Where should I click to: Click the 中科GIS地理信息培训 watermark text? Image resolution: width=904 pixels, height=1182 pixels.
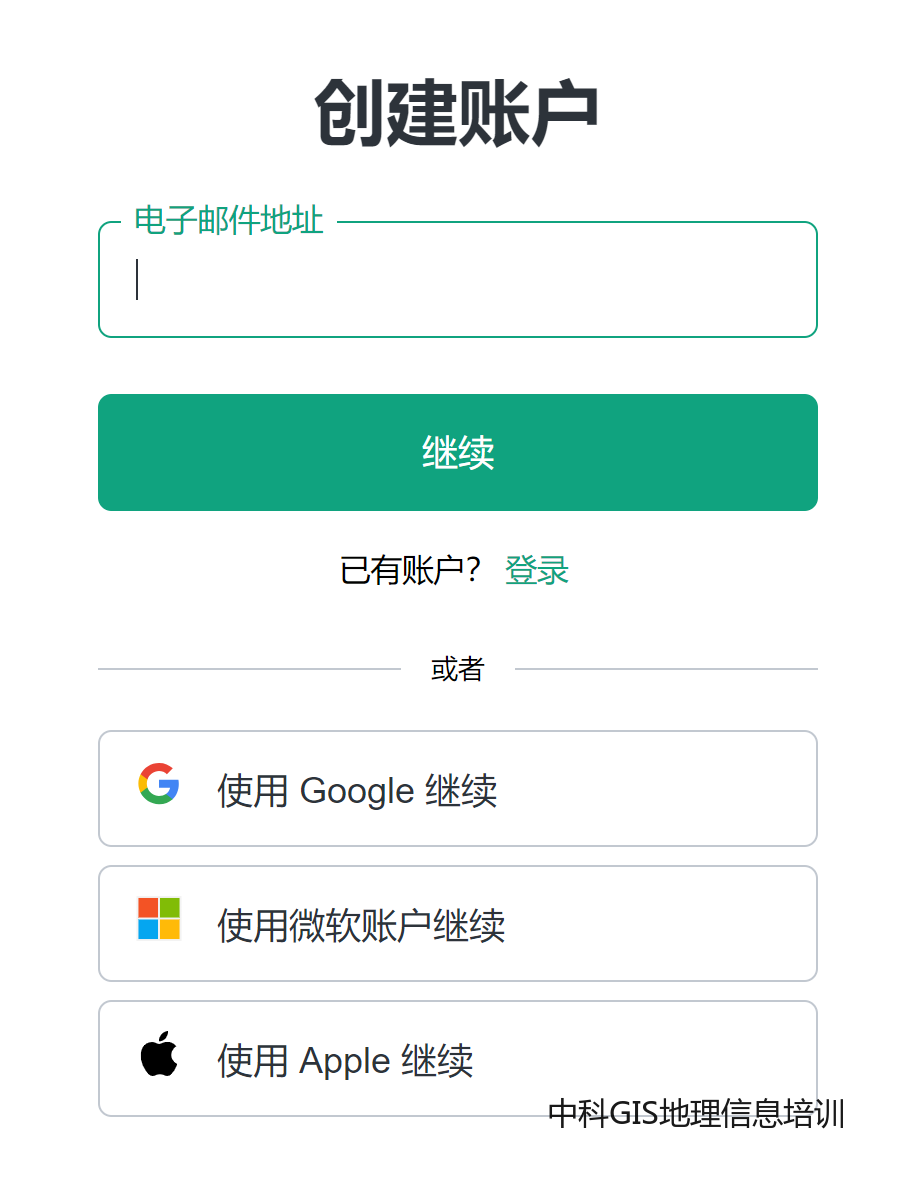696,1113
